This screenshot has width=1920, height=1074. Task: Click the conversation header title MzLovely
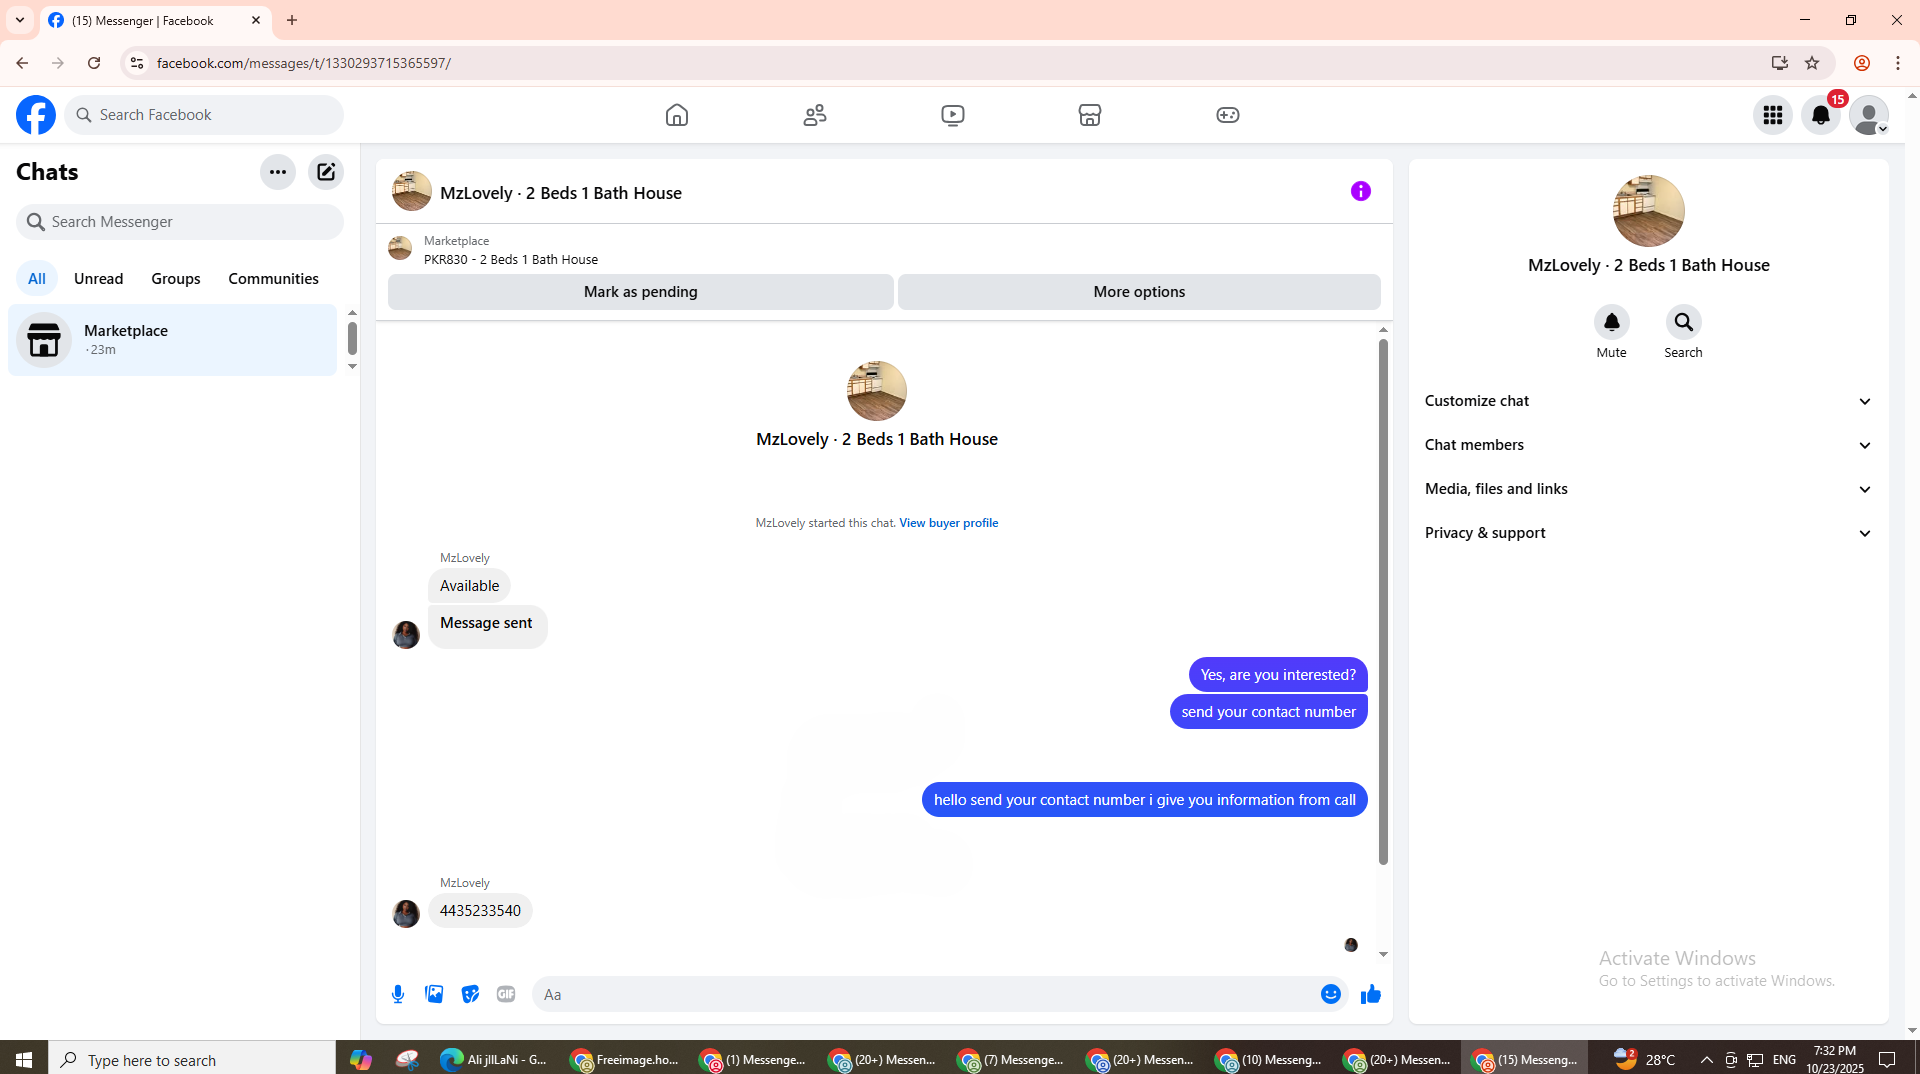point(561,193)
